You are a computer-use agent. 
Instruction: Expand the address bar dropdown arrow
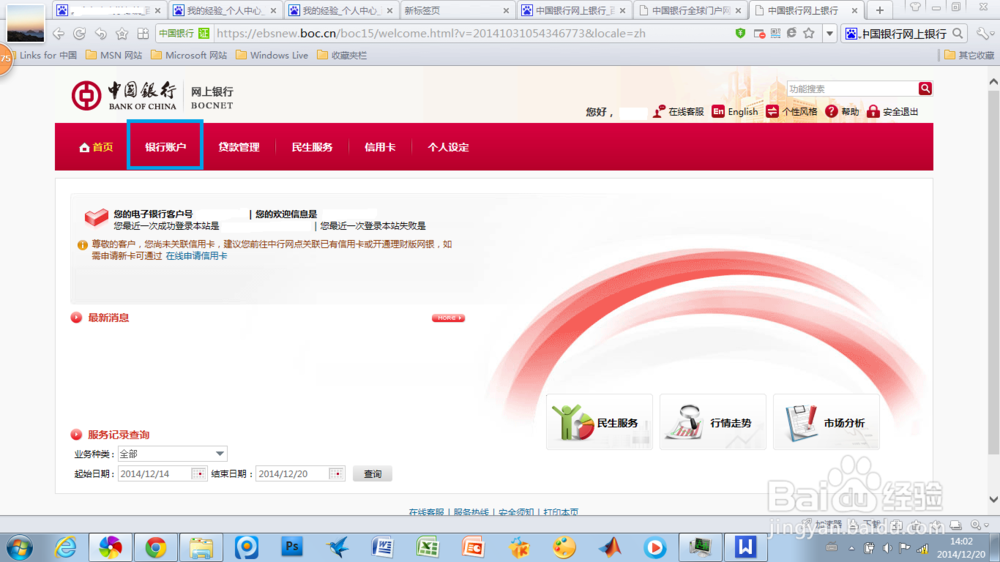click(830, 33)
